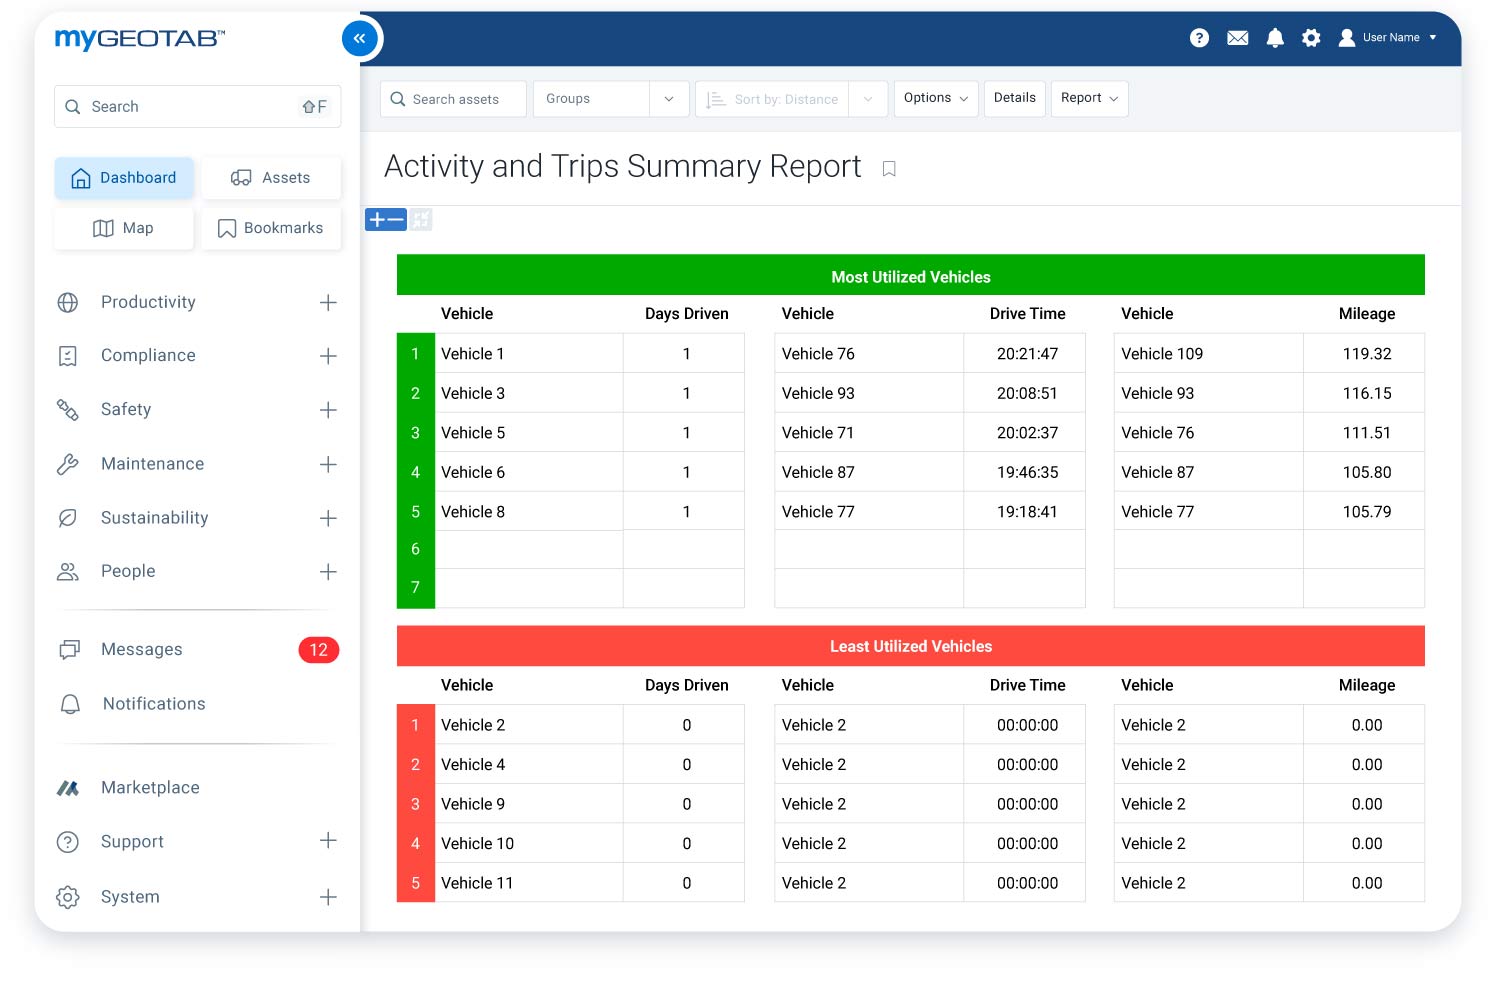This screenshot has width=1496, height=982.
Task: Expand the Productivity section
Action: point(328,302)
